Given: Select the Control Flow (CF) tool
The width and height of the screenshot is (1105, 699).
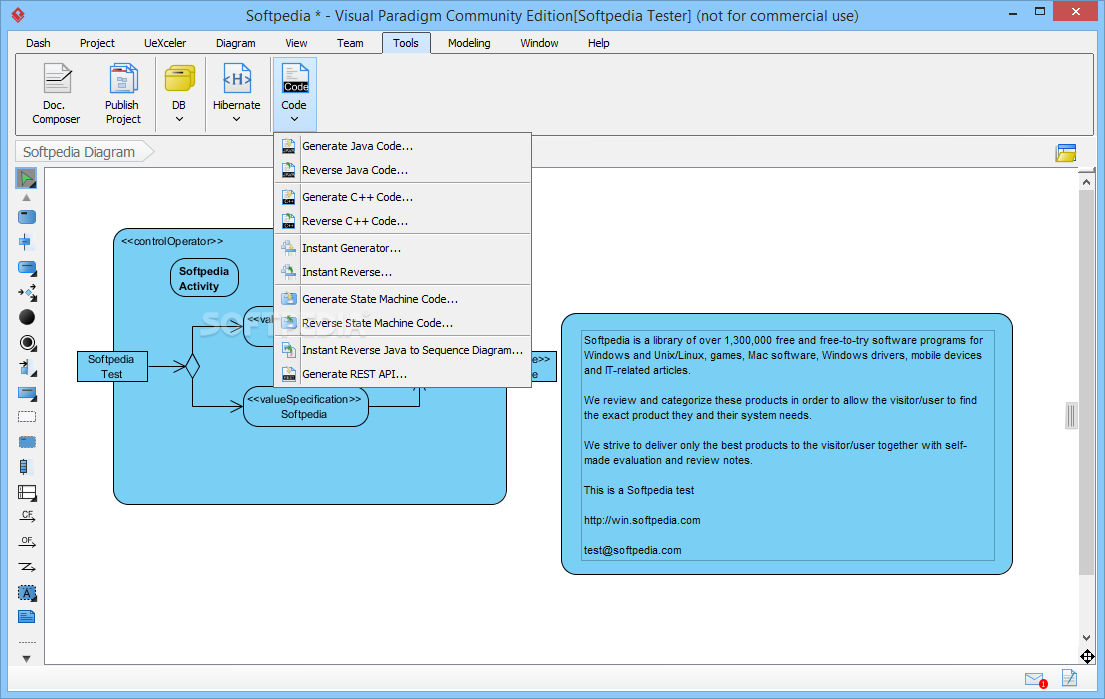Looking at the screenshot, I should coord(27,516).
